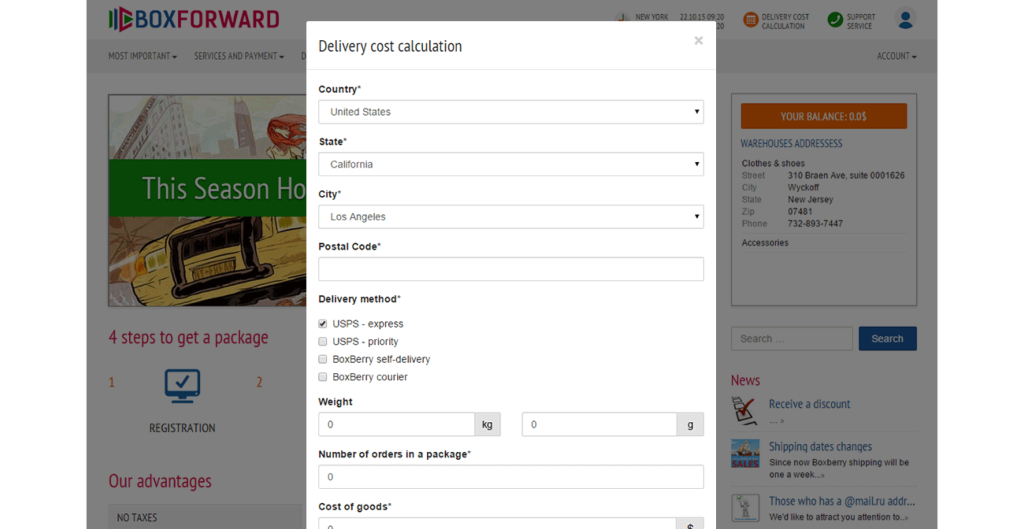The width and height of the screenshot is (1024, 529).
Task: Click the site Search text field
Action: [792, 338]
